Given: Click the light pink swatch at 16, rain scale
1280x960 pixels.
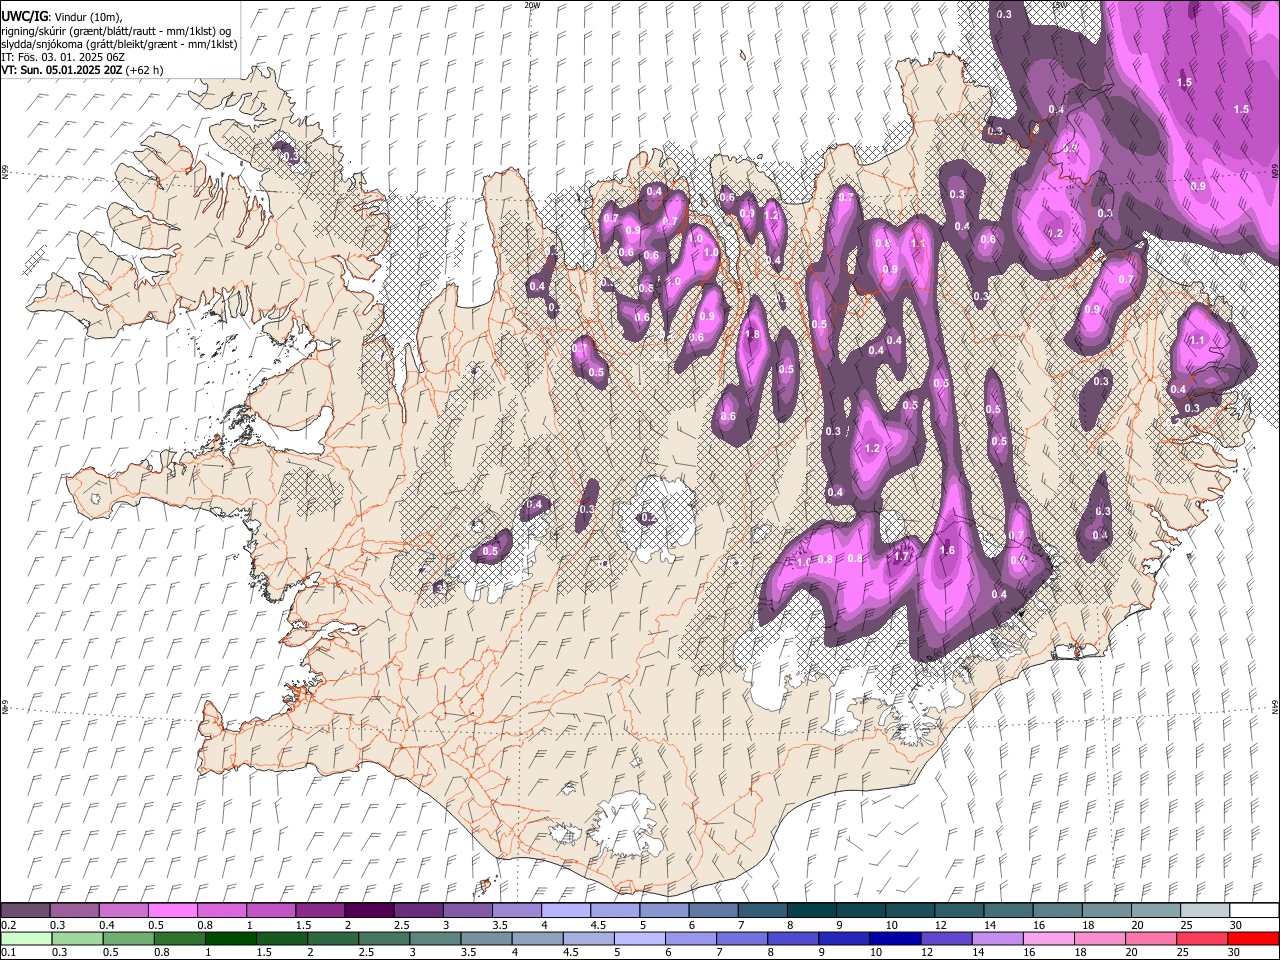Looking at the screenshot, I should coord(1047,939).
